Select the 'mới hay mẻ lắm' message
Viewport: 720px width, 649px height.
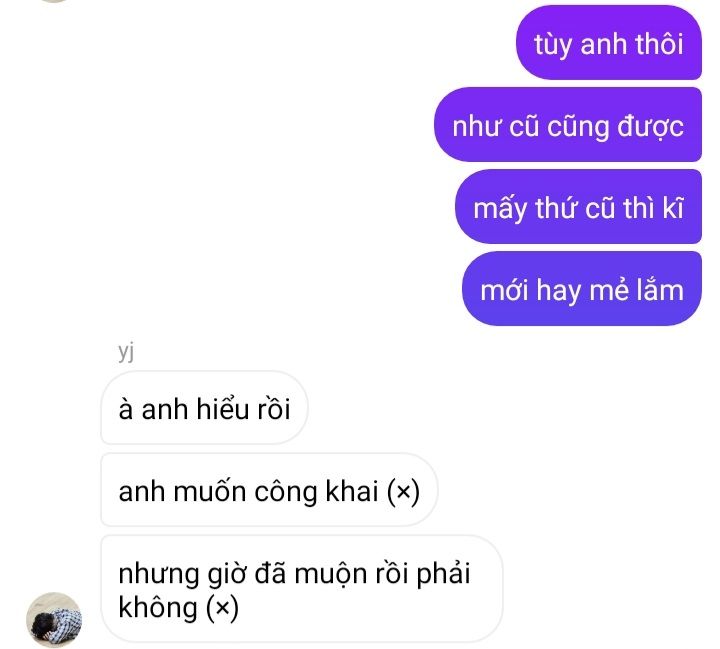(x=582, y=289)
